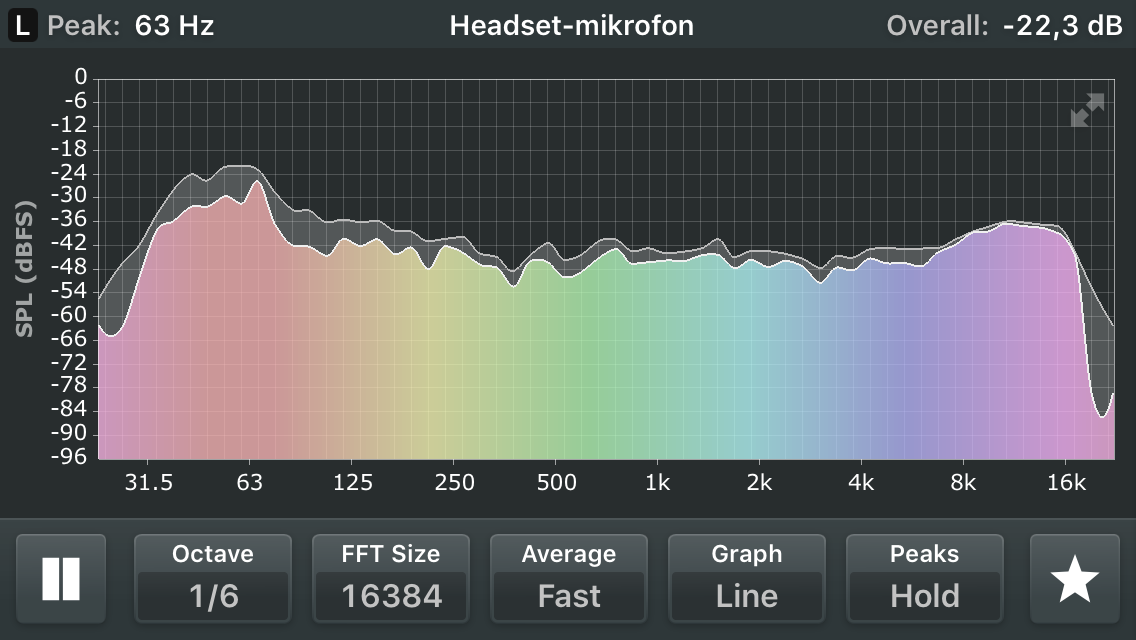Select the 63 frequency axis label
Image resolution: width=1136 pixels, height=640 pixels.
click(249, 483)
